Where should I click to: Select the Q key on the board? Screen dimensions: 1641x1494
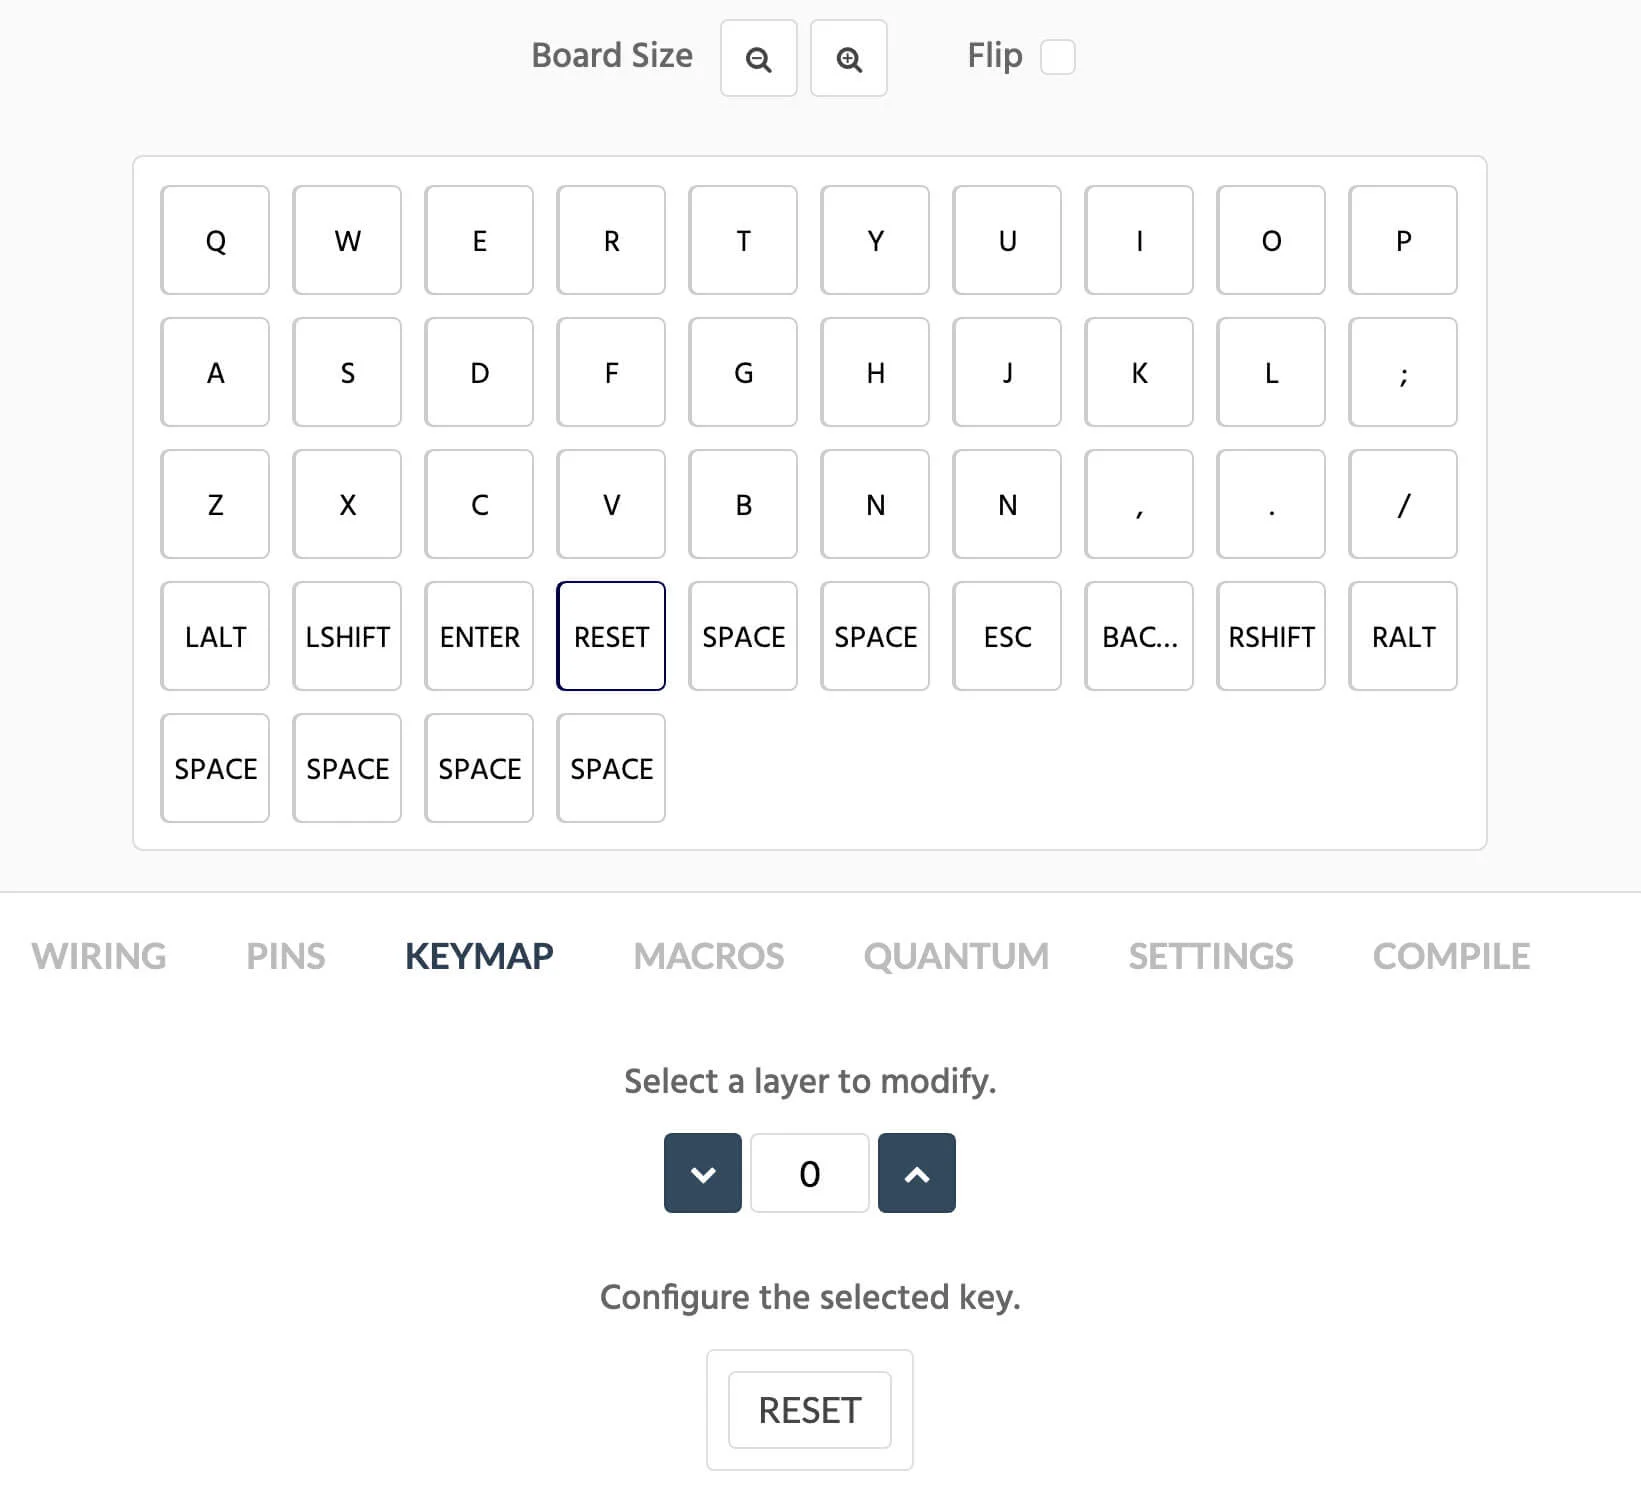tap(215, 240)
